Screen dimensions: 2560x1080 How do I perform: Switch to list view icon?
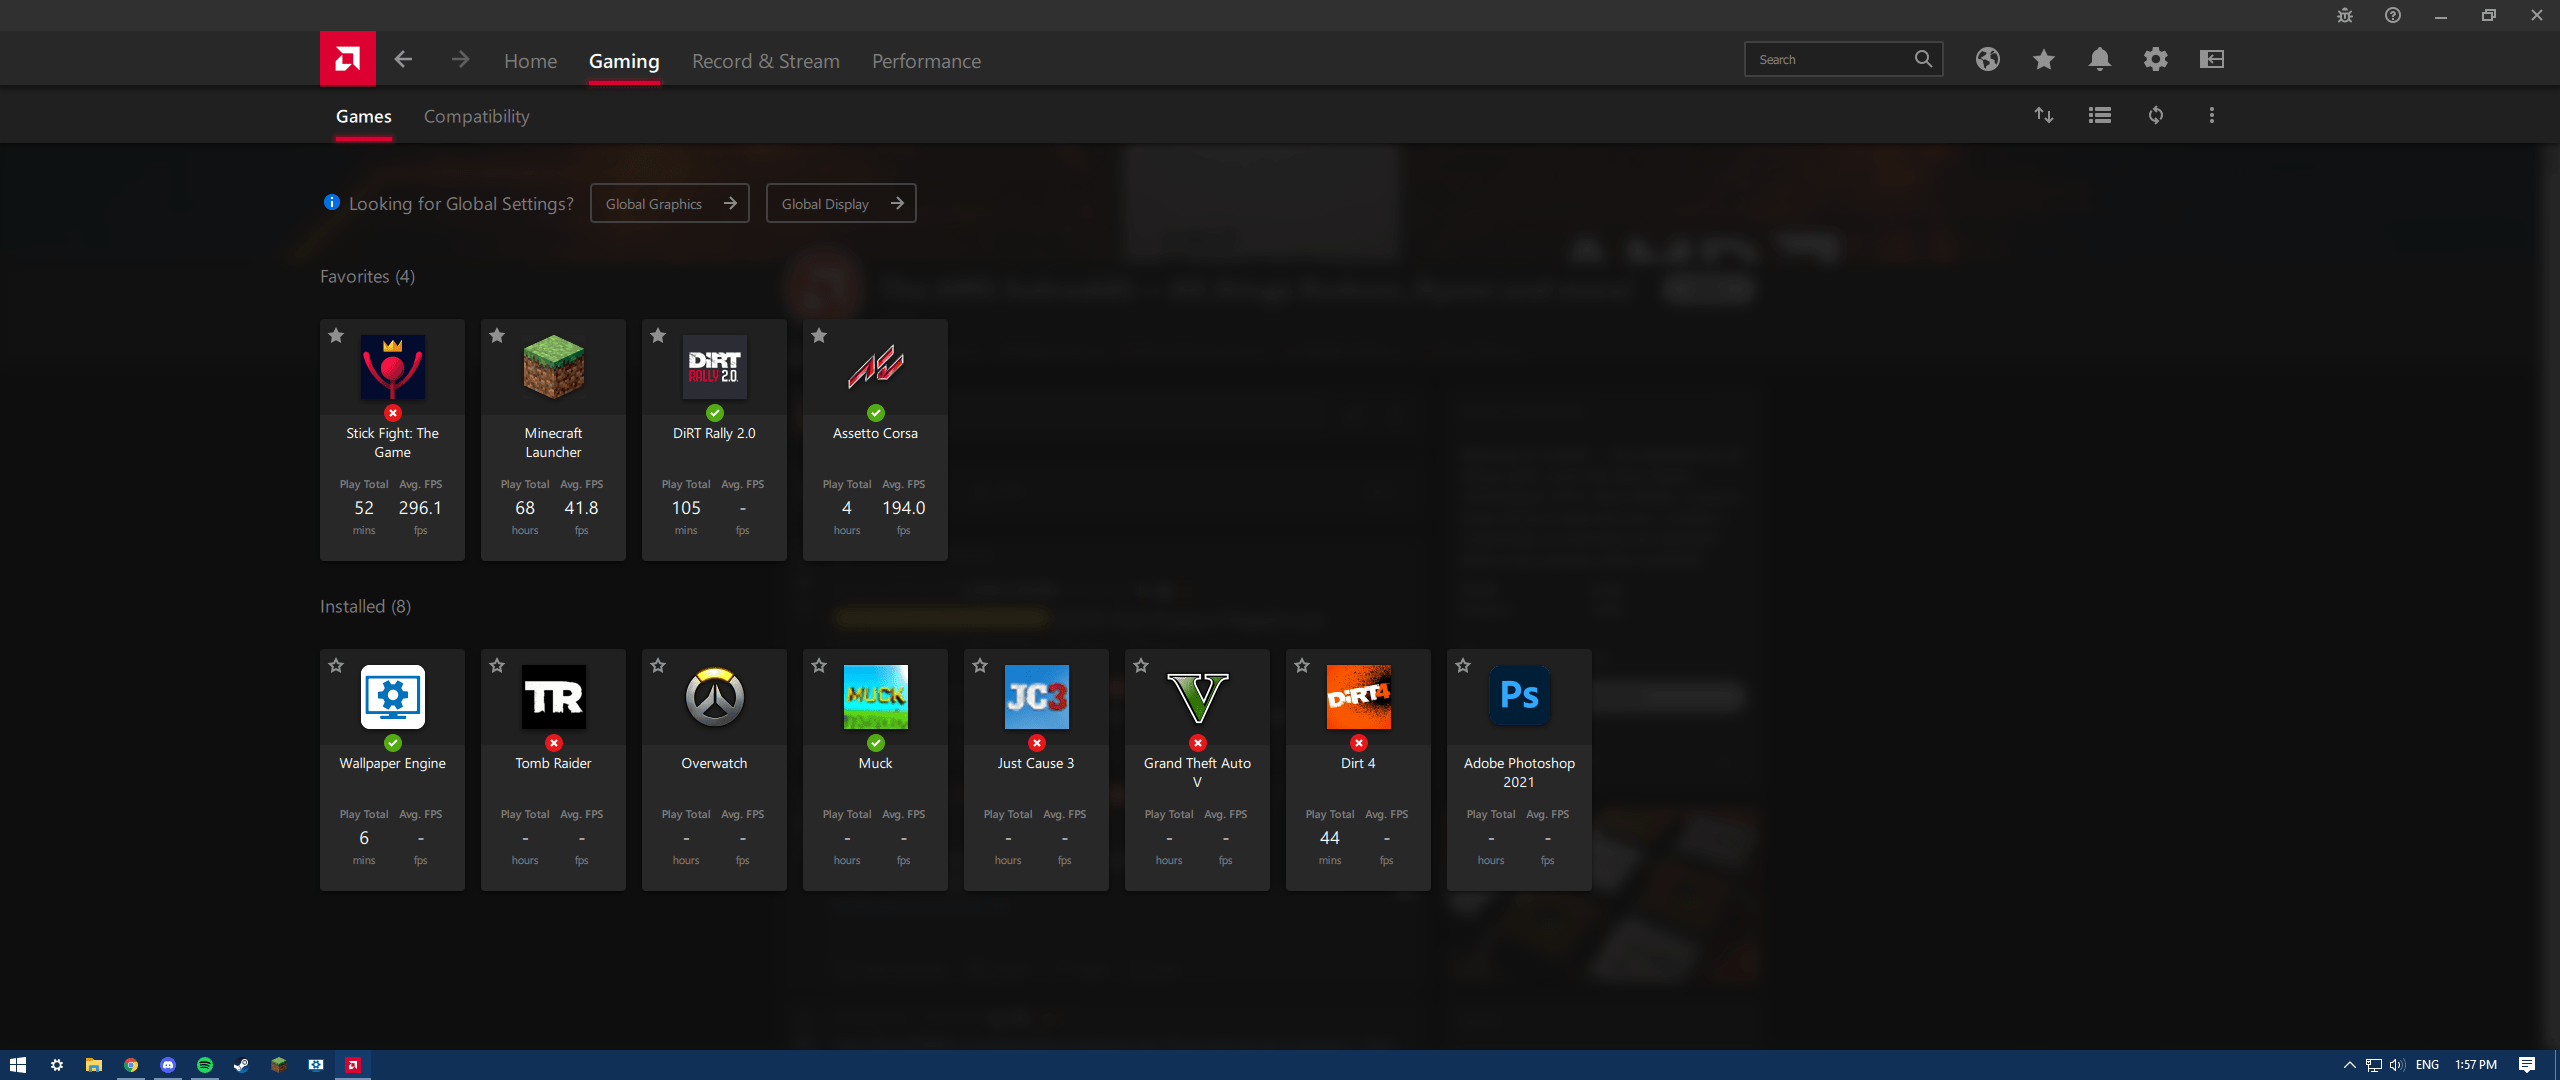click(2099, 115)
